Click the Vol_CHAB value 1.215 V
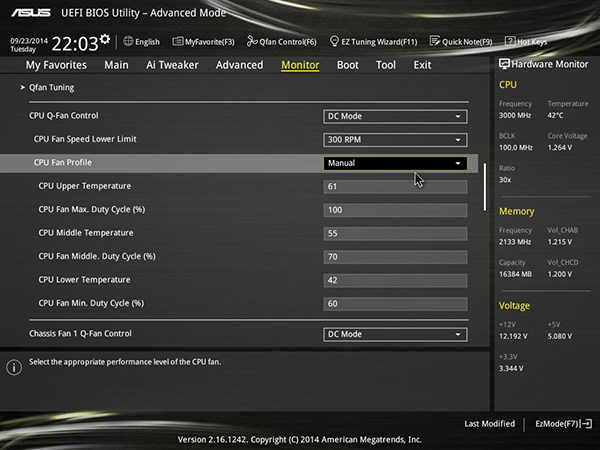600x450 pixels. [560, 242]
